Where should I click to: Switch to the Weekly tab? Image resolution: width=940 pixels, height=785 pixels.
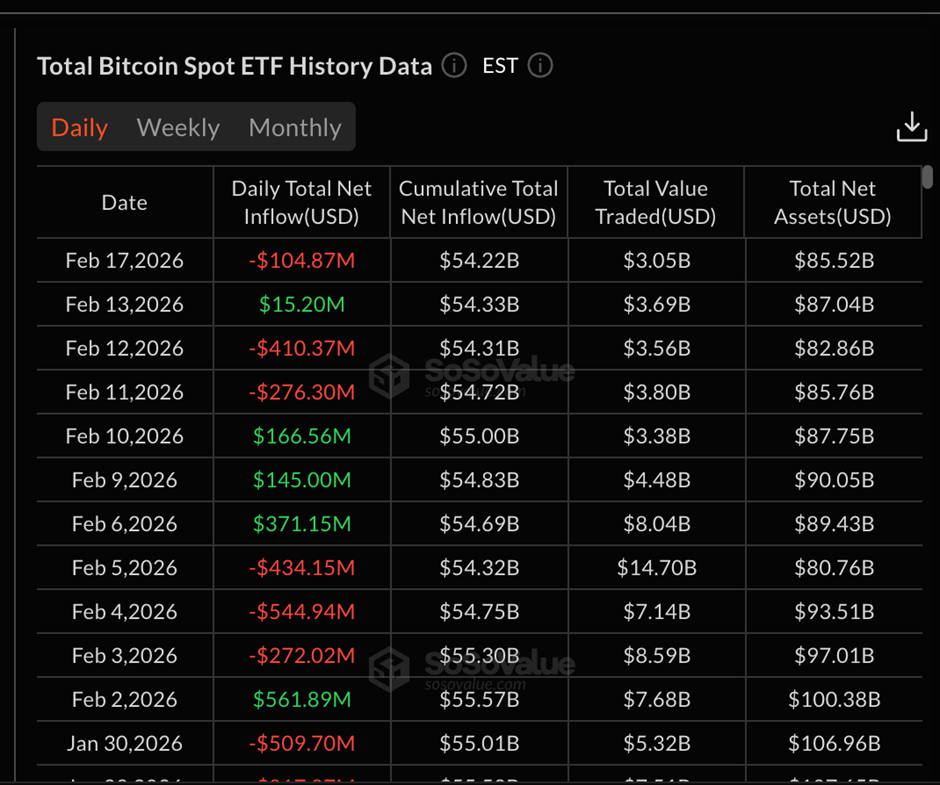click(178, 128)
